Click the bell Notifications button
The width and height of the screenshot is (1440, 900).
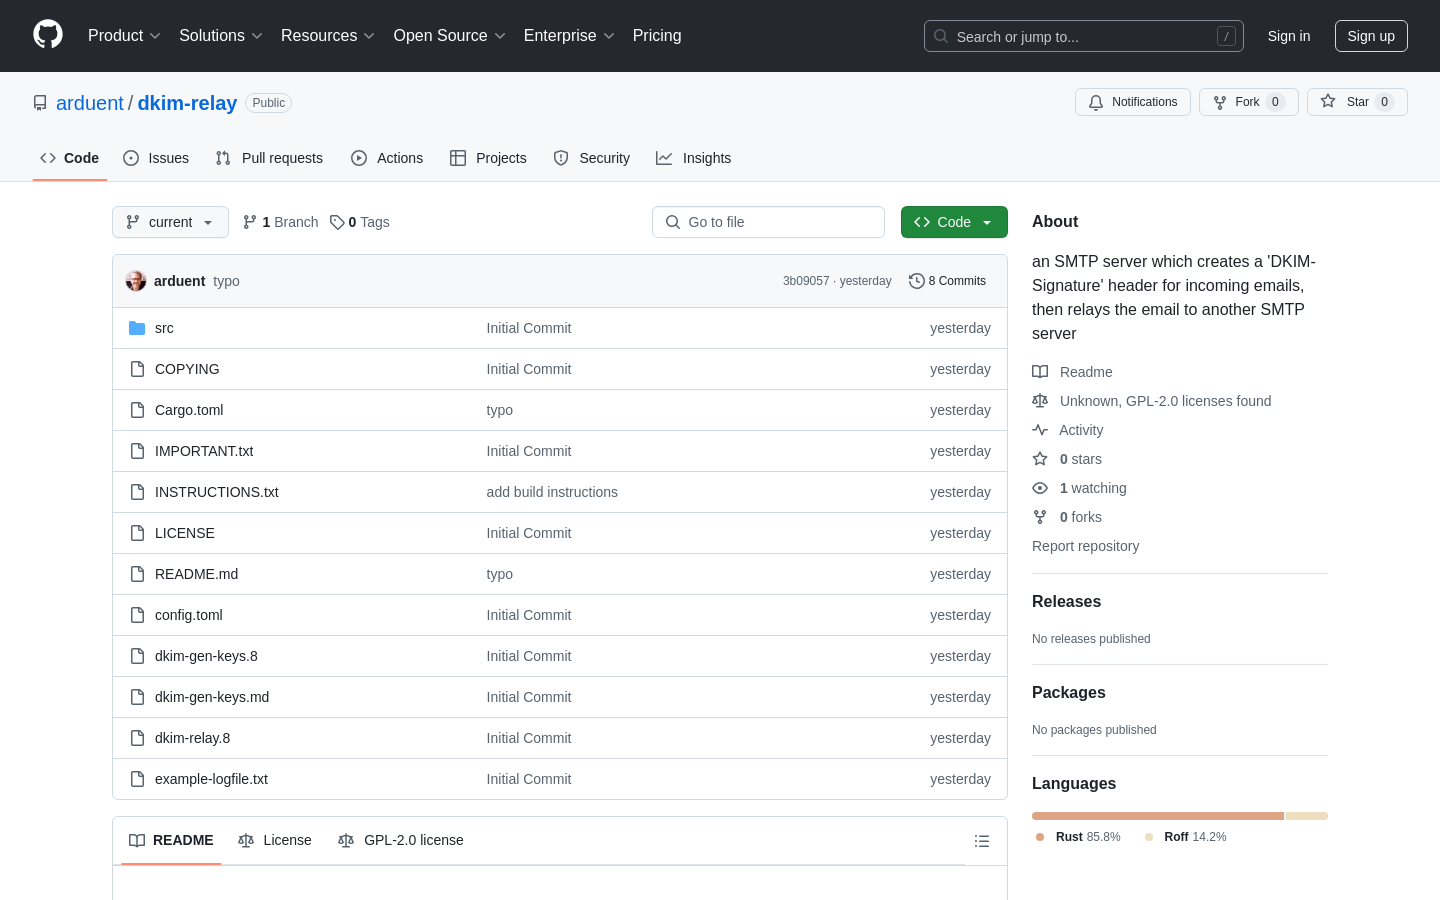pos(1133,102)
